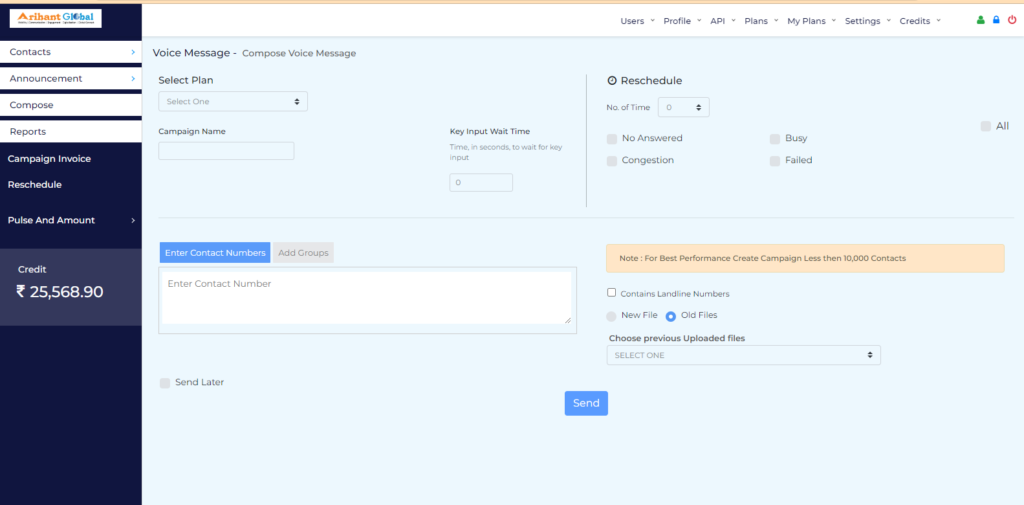Tick the Busy checkbox

tap(775, 138)
